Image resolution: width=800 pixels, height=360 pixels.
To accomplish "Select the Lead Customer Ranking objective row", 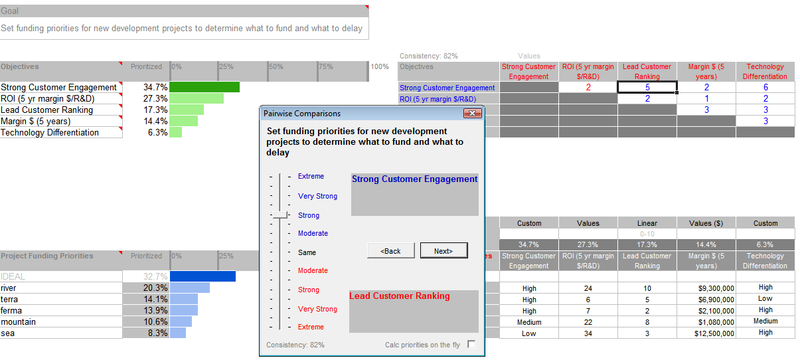I will [61, 110].
